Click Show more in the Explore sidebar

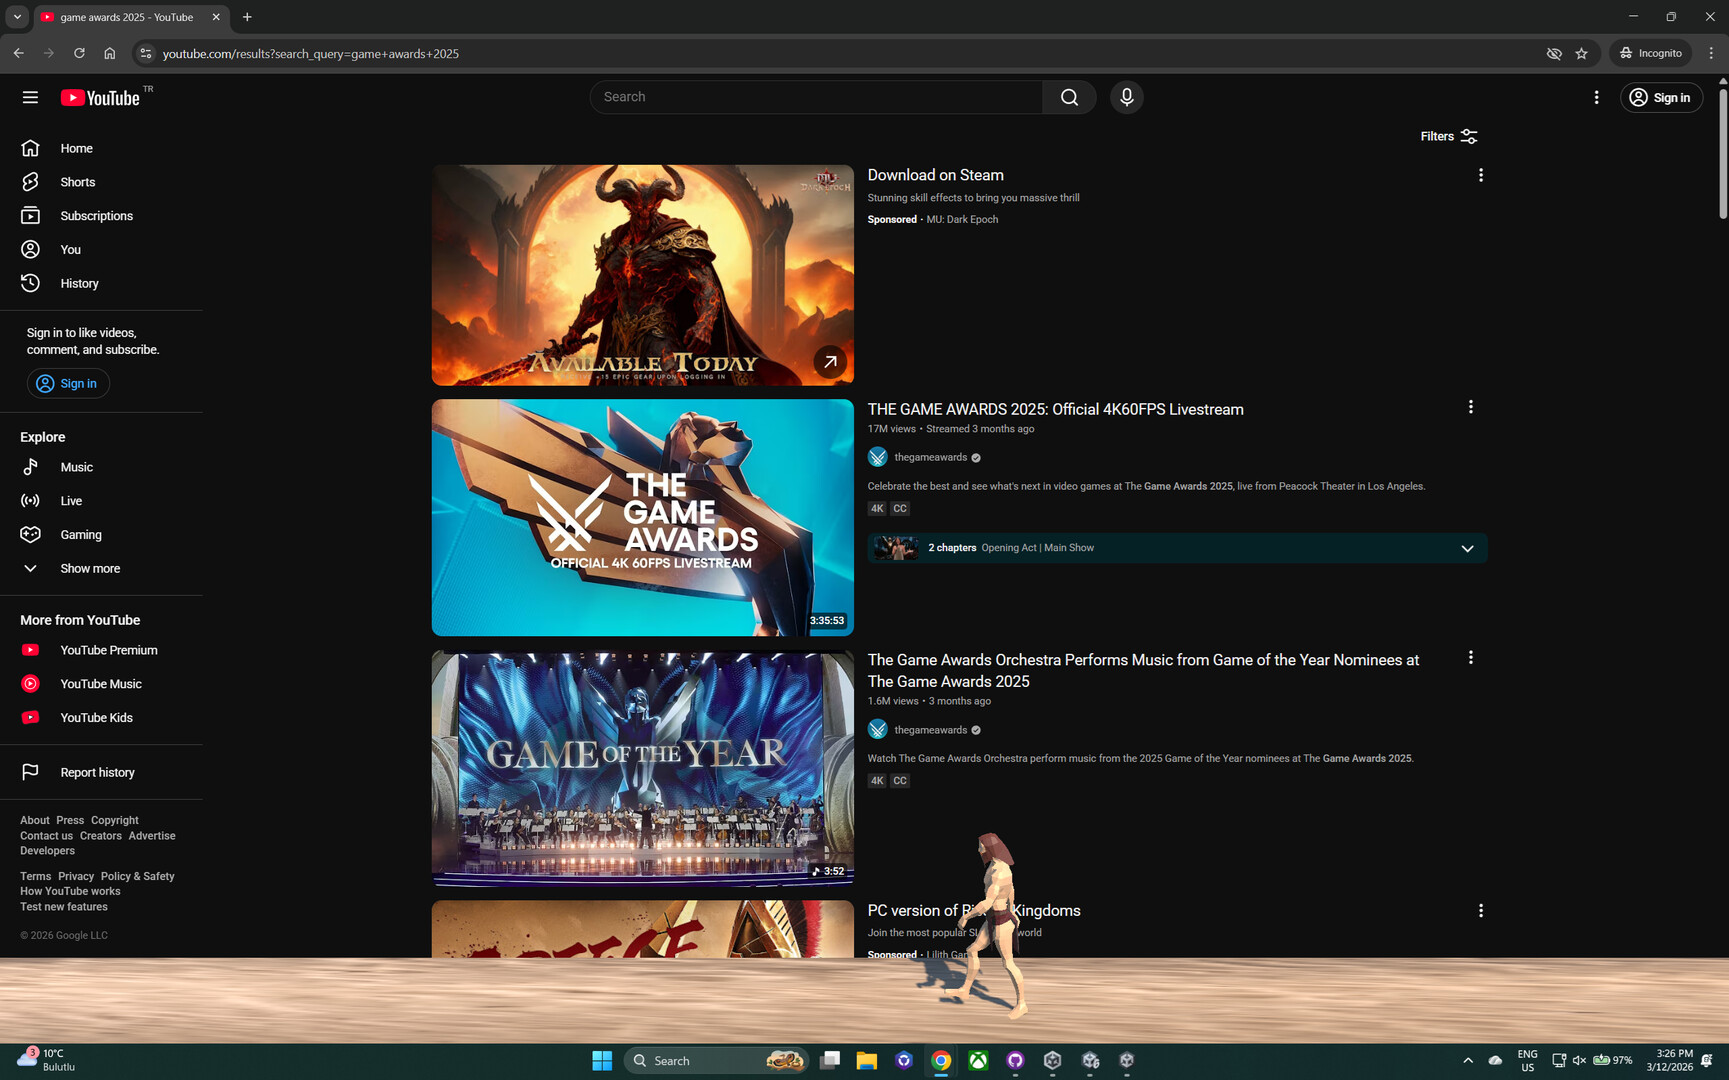pos(90,568)
